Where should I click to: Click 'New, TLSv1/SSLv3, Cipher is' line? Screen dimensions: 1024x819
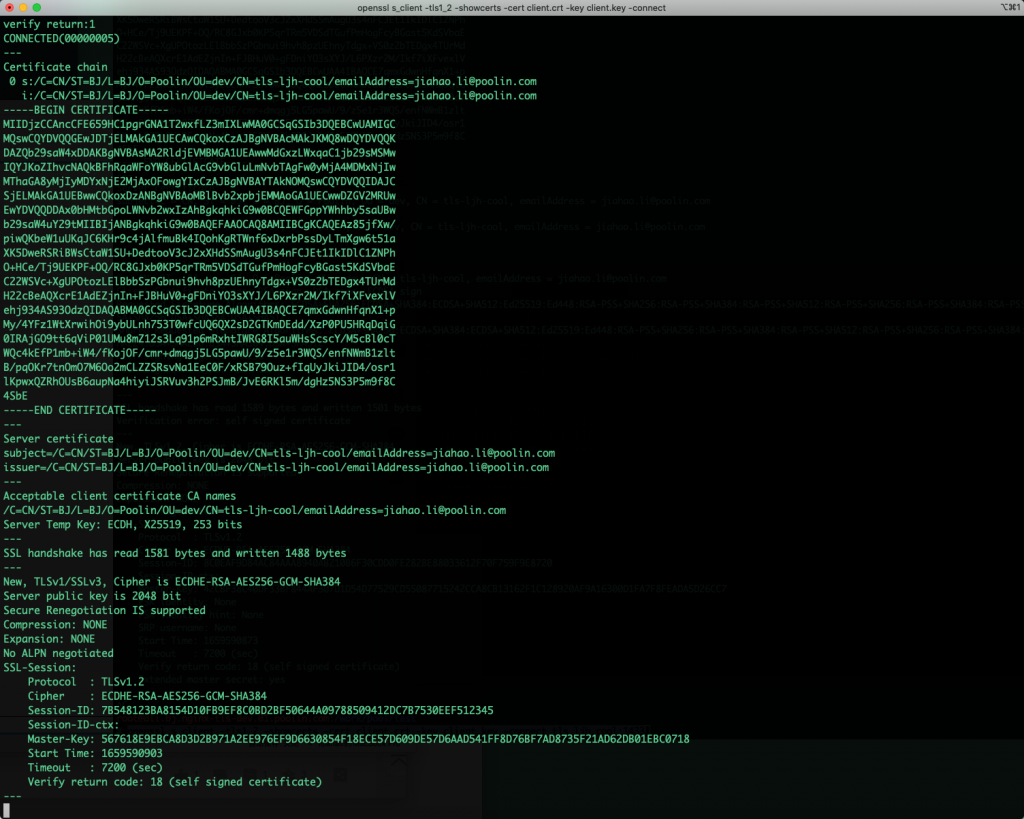pos(172,582)
